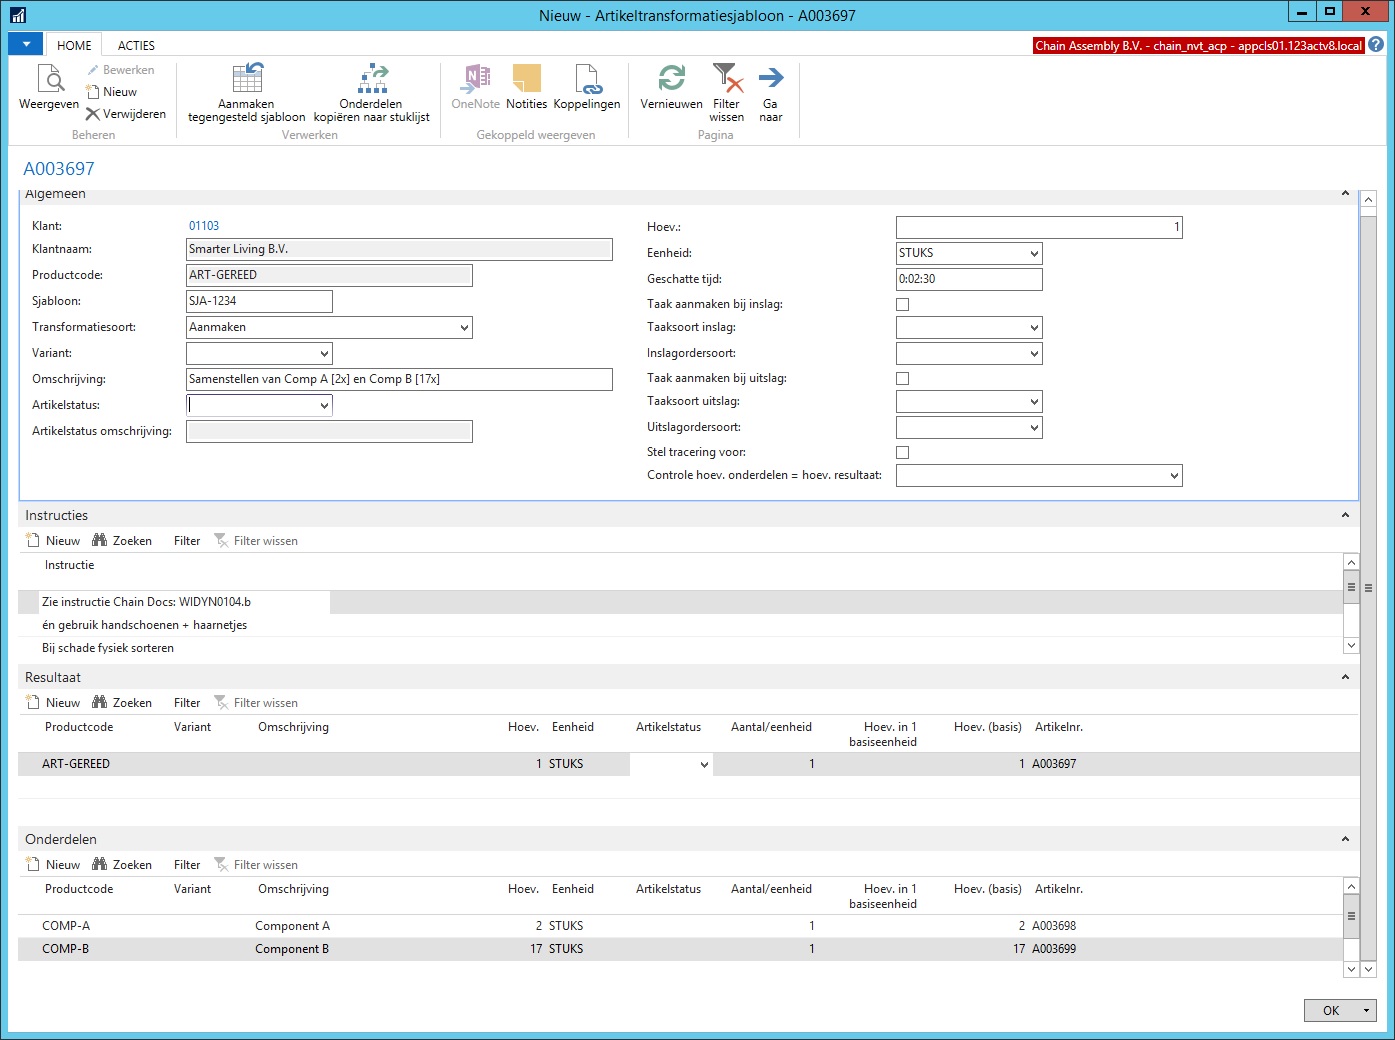The height and width of the screenshot is (1040, 1395).
Task: Open Taaksoort uitslag dropdown
Action: click(x=1034, y=402)
